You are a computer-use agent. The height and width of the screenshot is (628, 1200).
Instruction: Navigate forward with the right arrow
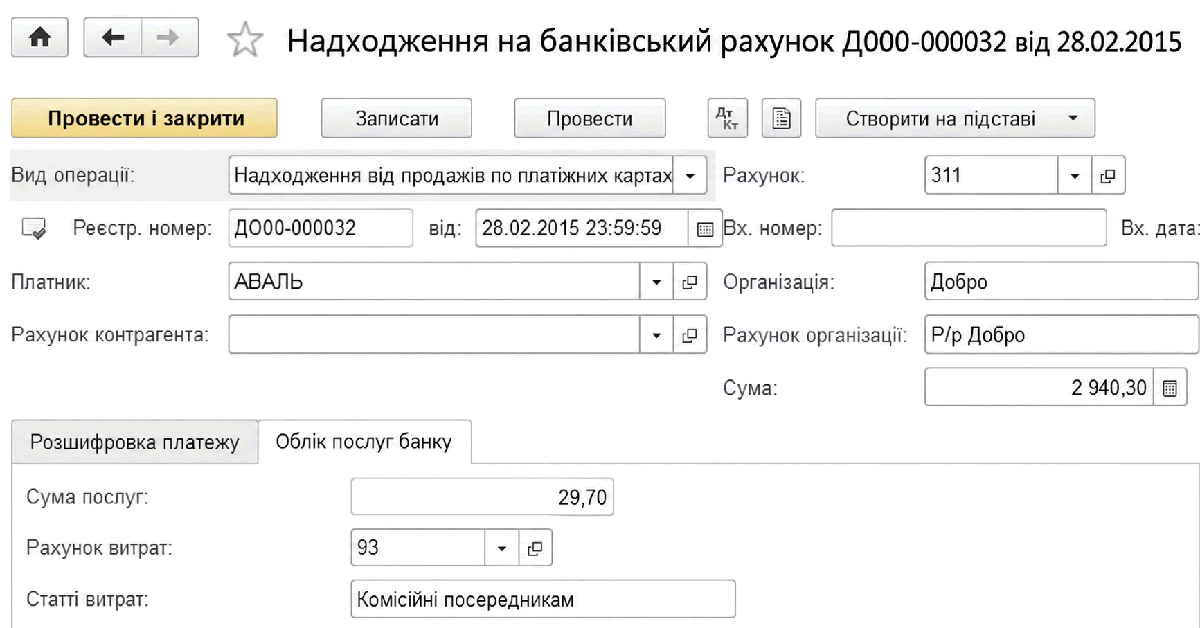pyautogui.click(x=169, y=37)
